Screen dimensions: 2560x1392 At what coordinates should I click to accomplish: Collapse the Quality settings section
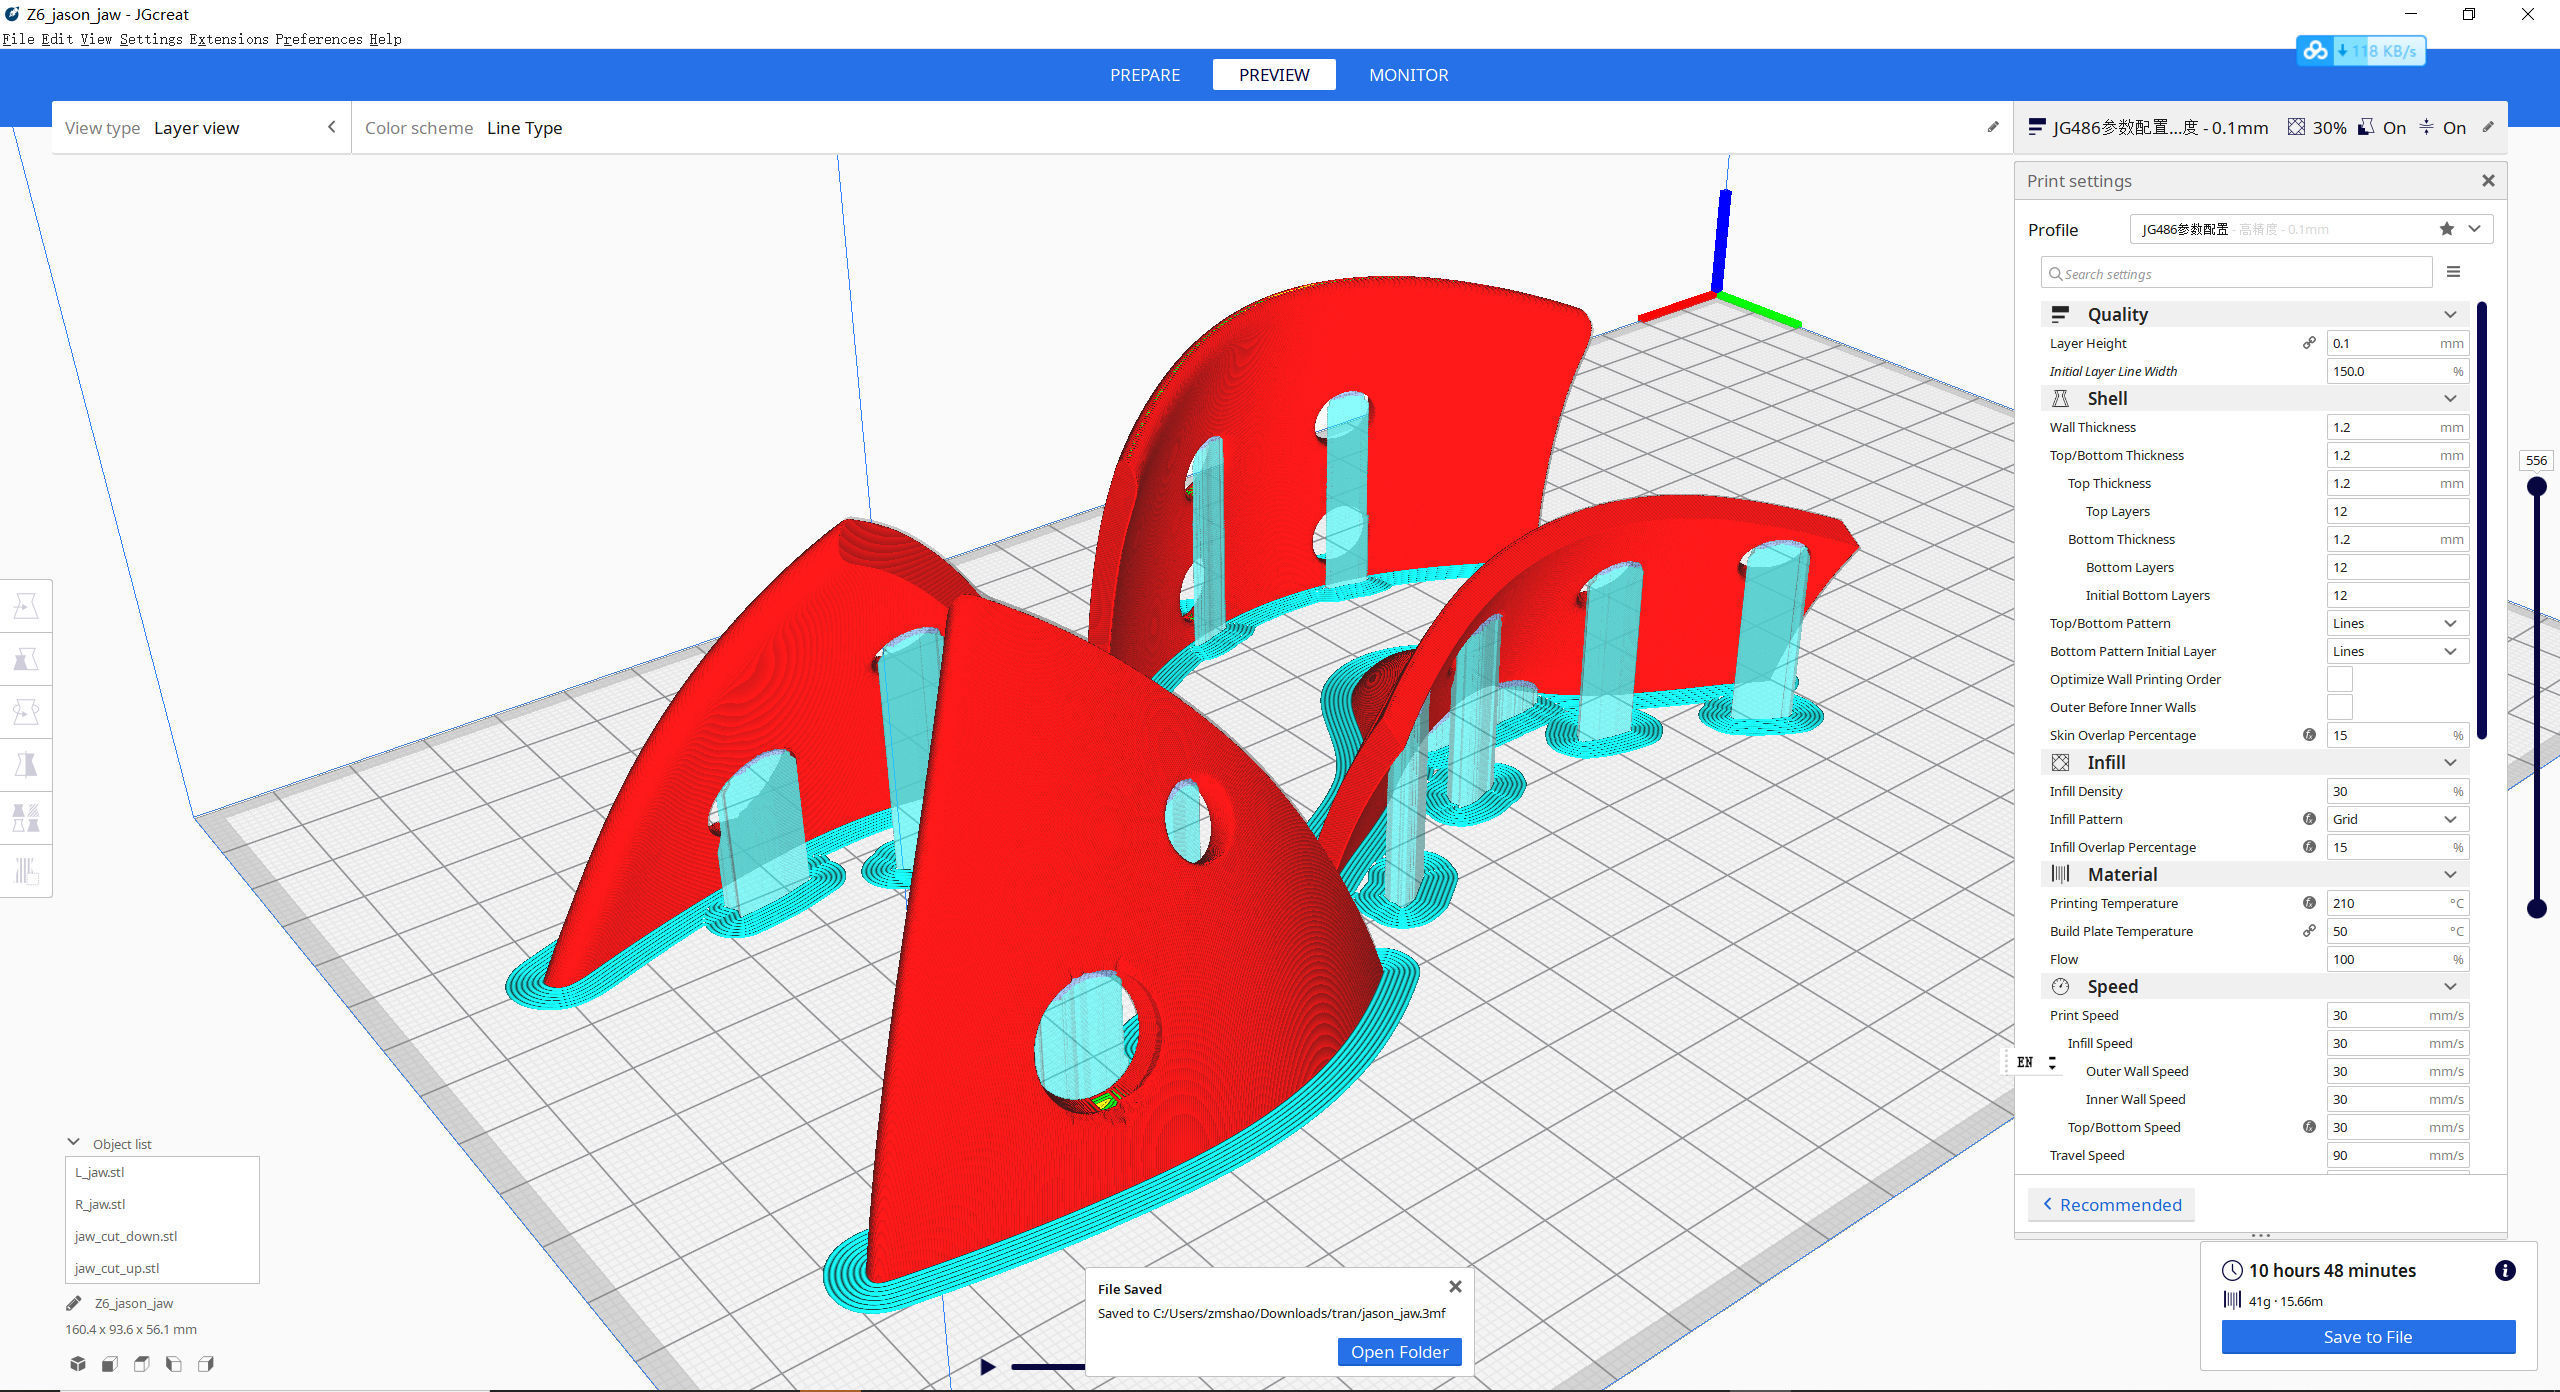[2449, 314]
